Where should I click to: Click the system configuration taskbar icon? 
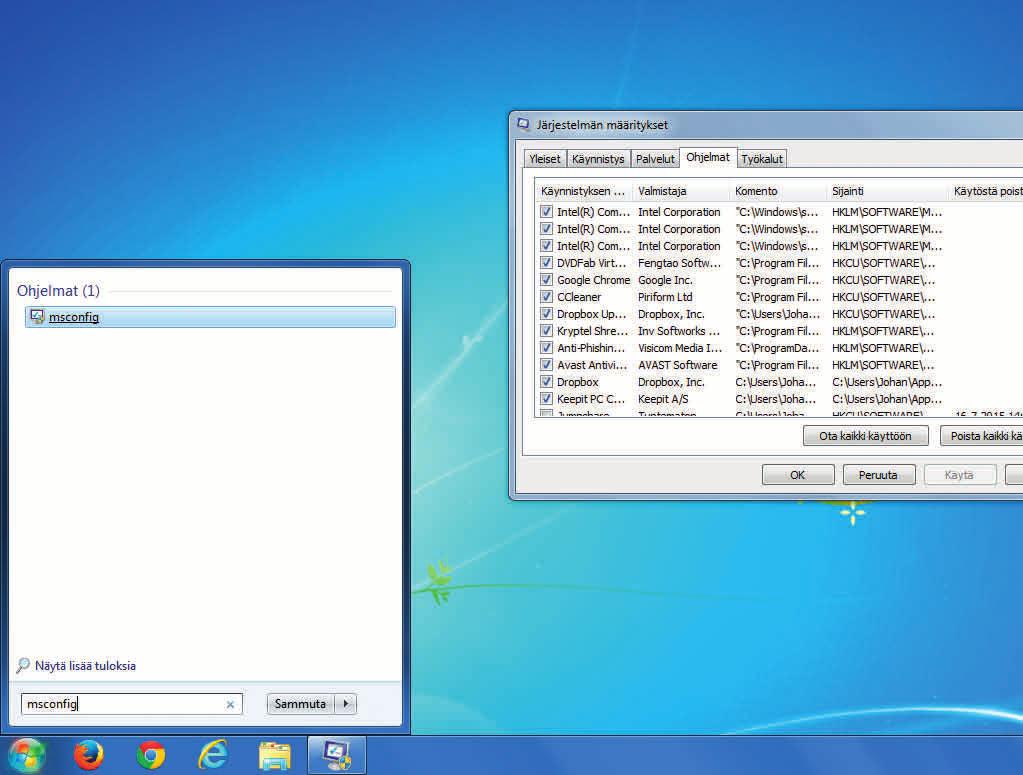(337, 755)
